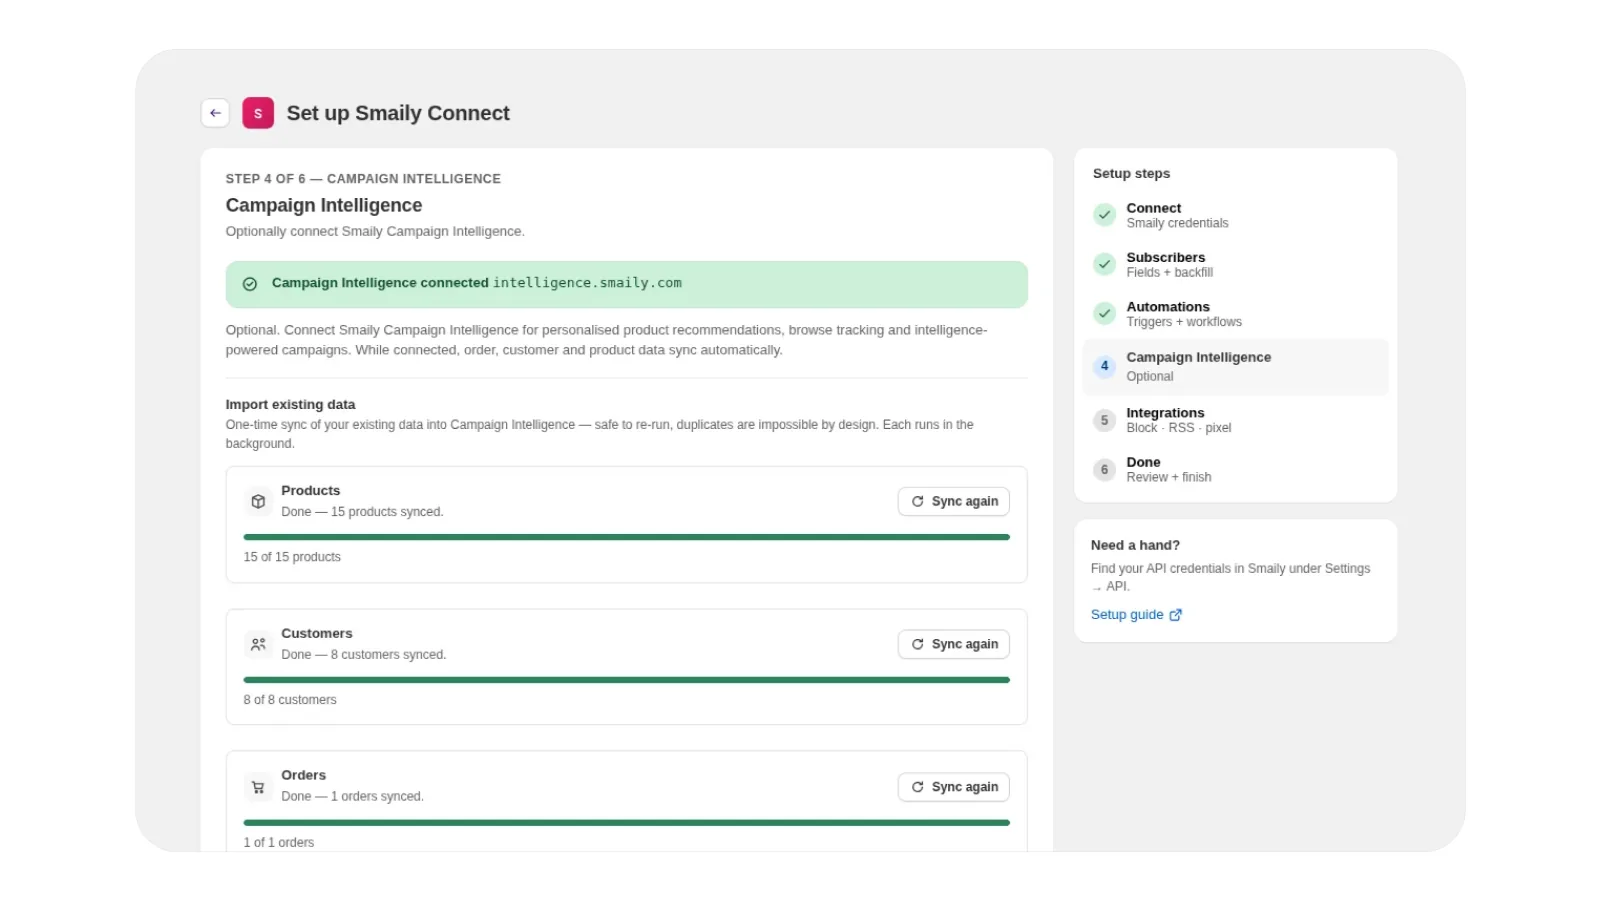
Task: Click '1 of 1 orders' text
Action: (279, 843)
